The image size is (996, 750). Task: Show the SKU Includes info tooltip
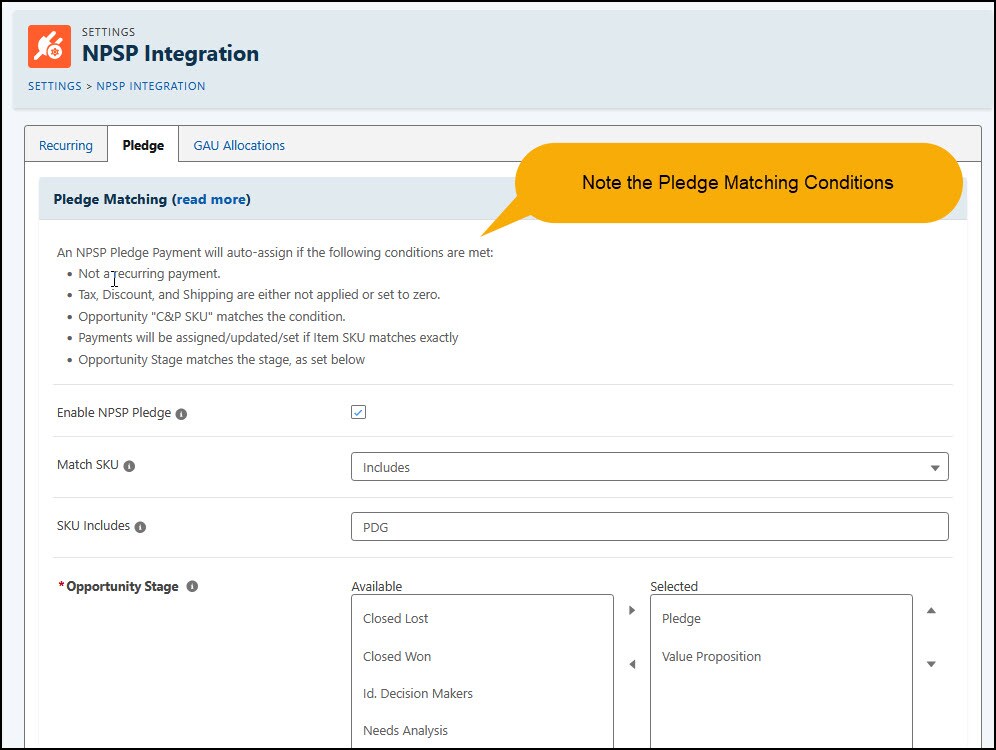(x=140, y=527)
